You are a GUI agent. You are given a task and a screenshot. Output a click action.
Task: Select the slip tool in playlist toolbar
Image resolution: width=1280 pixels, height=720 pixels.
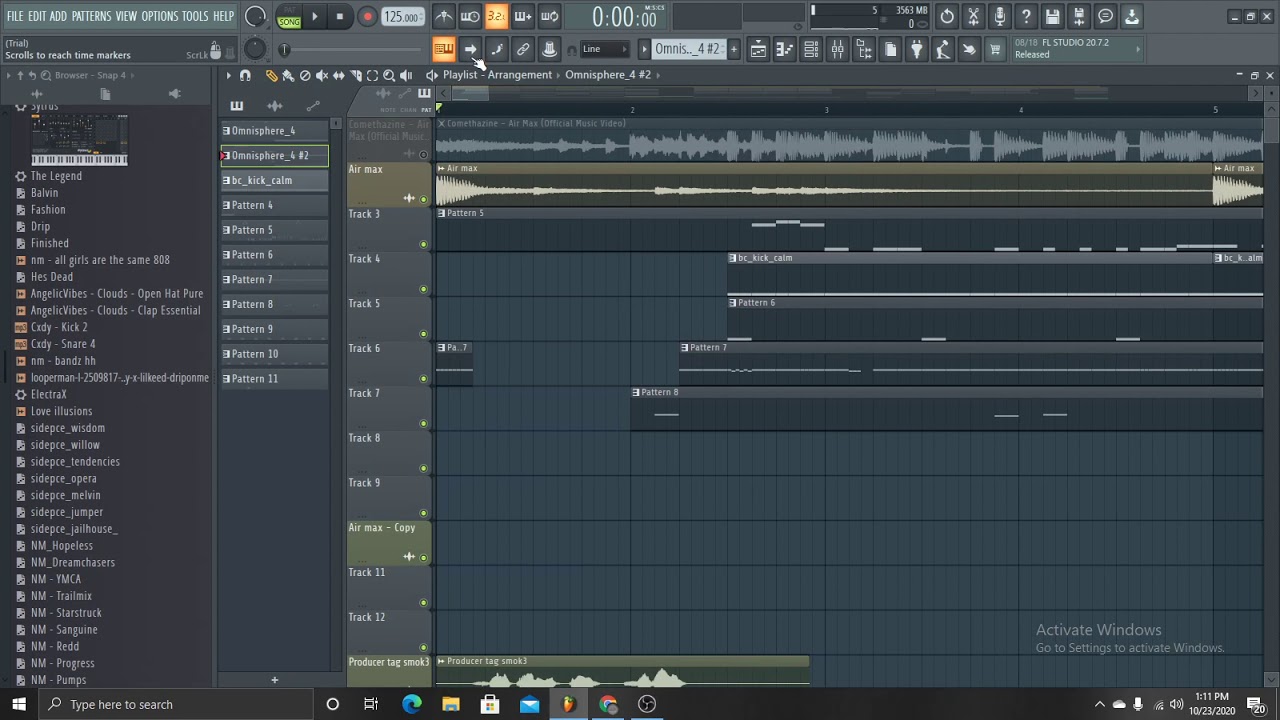(339, 75)
